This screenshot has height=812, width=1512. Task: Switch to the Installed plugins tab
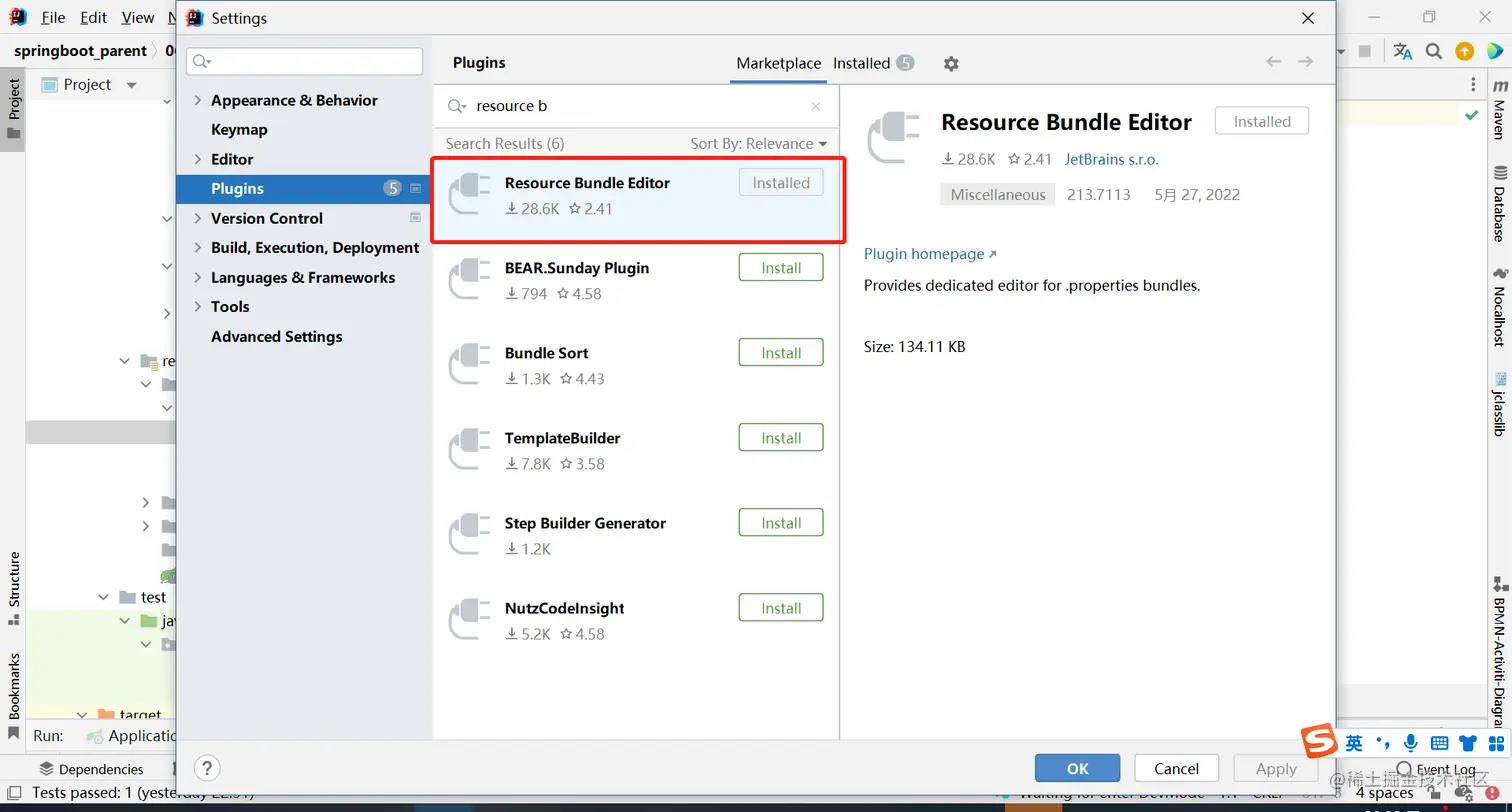tap(872, 63)
